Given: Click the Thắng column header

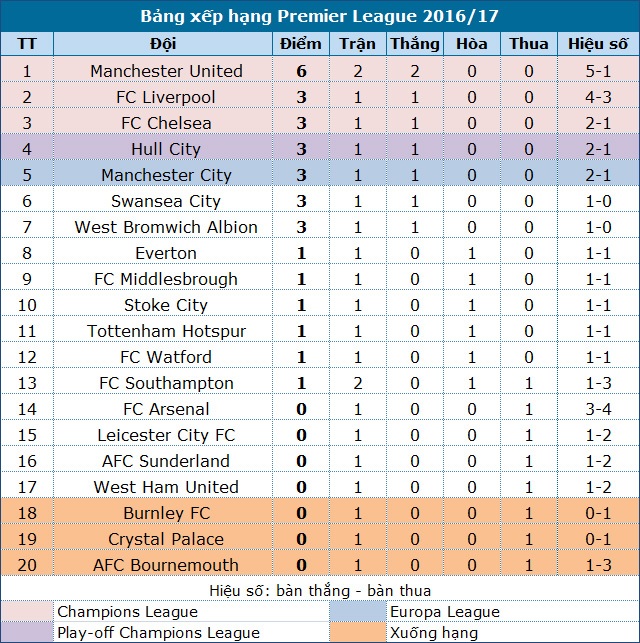Looking at the screenshot, I should tap(414, 44).
